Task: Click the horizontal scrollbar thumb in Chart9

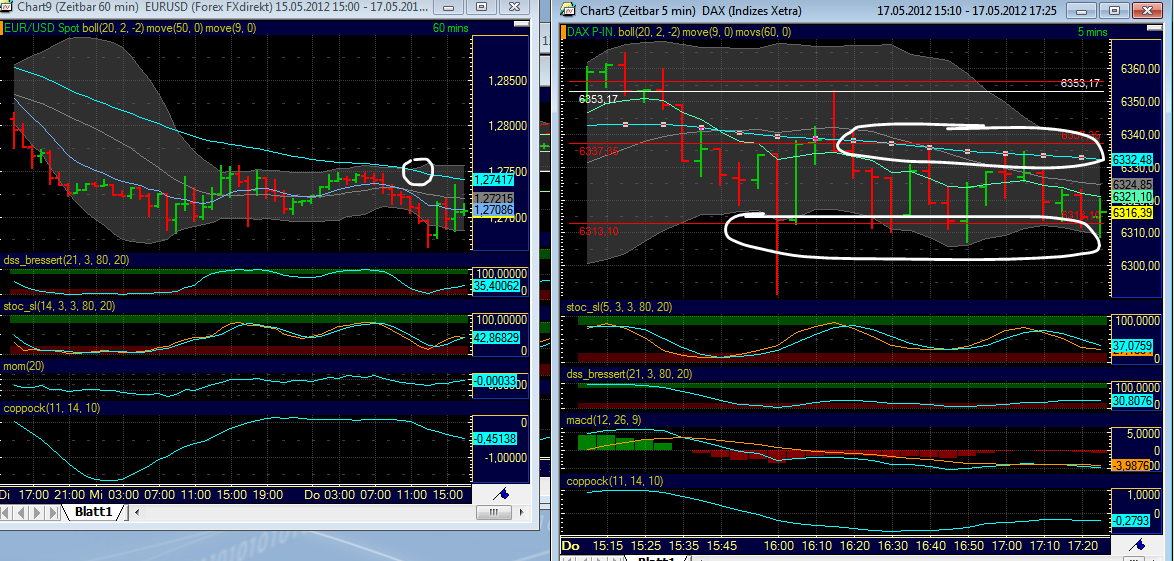Action: [493, 513]
